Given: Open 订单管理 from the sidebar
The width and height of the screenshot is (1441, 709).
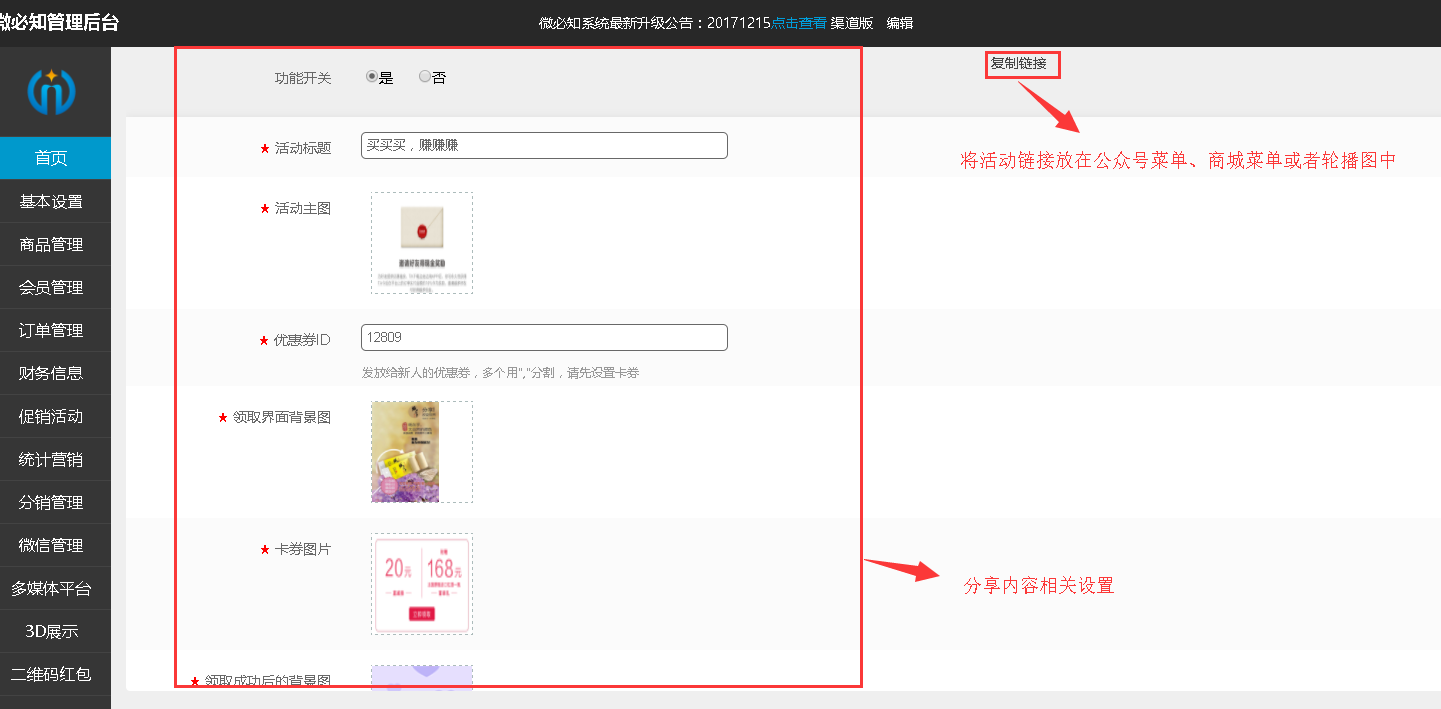Looking at the screenshot, I should coord(55,330).
